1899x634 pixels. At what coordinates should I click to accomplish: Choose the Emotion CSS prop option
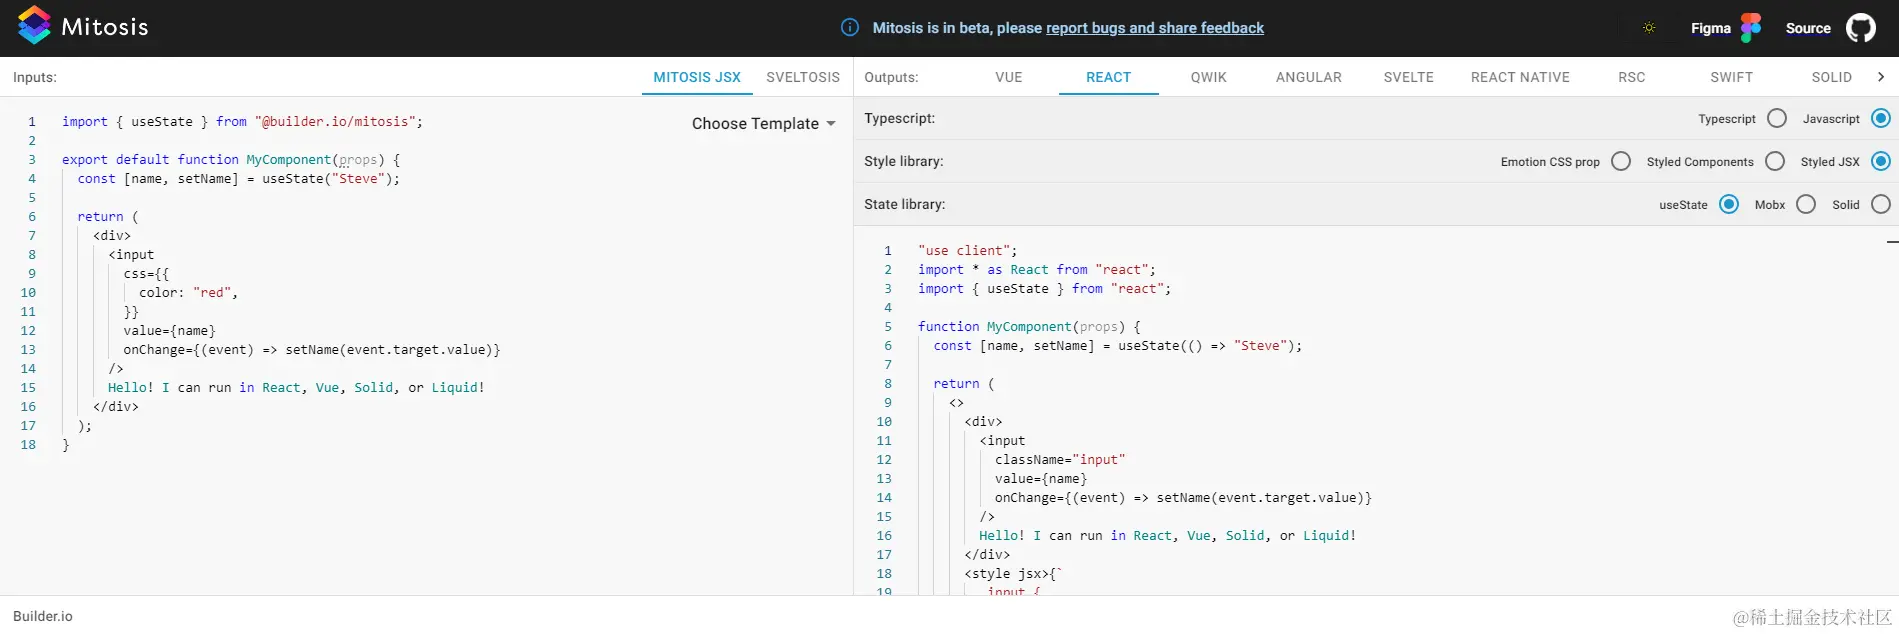(1621, 162)
